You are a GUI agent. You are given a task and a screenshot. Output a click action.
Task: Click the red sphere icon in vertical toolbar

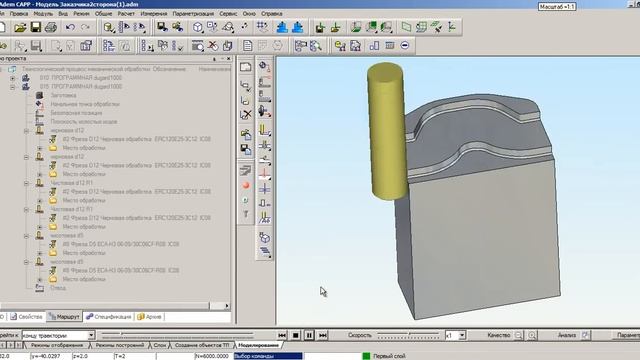tap(246, 185)
